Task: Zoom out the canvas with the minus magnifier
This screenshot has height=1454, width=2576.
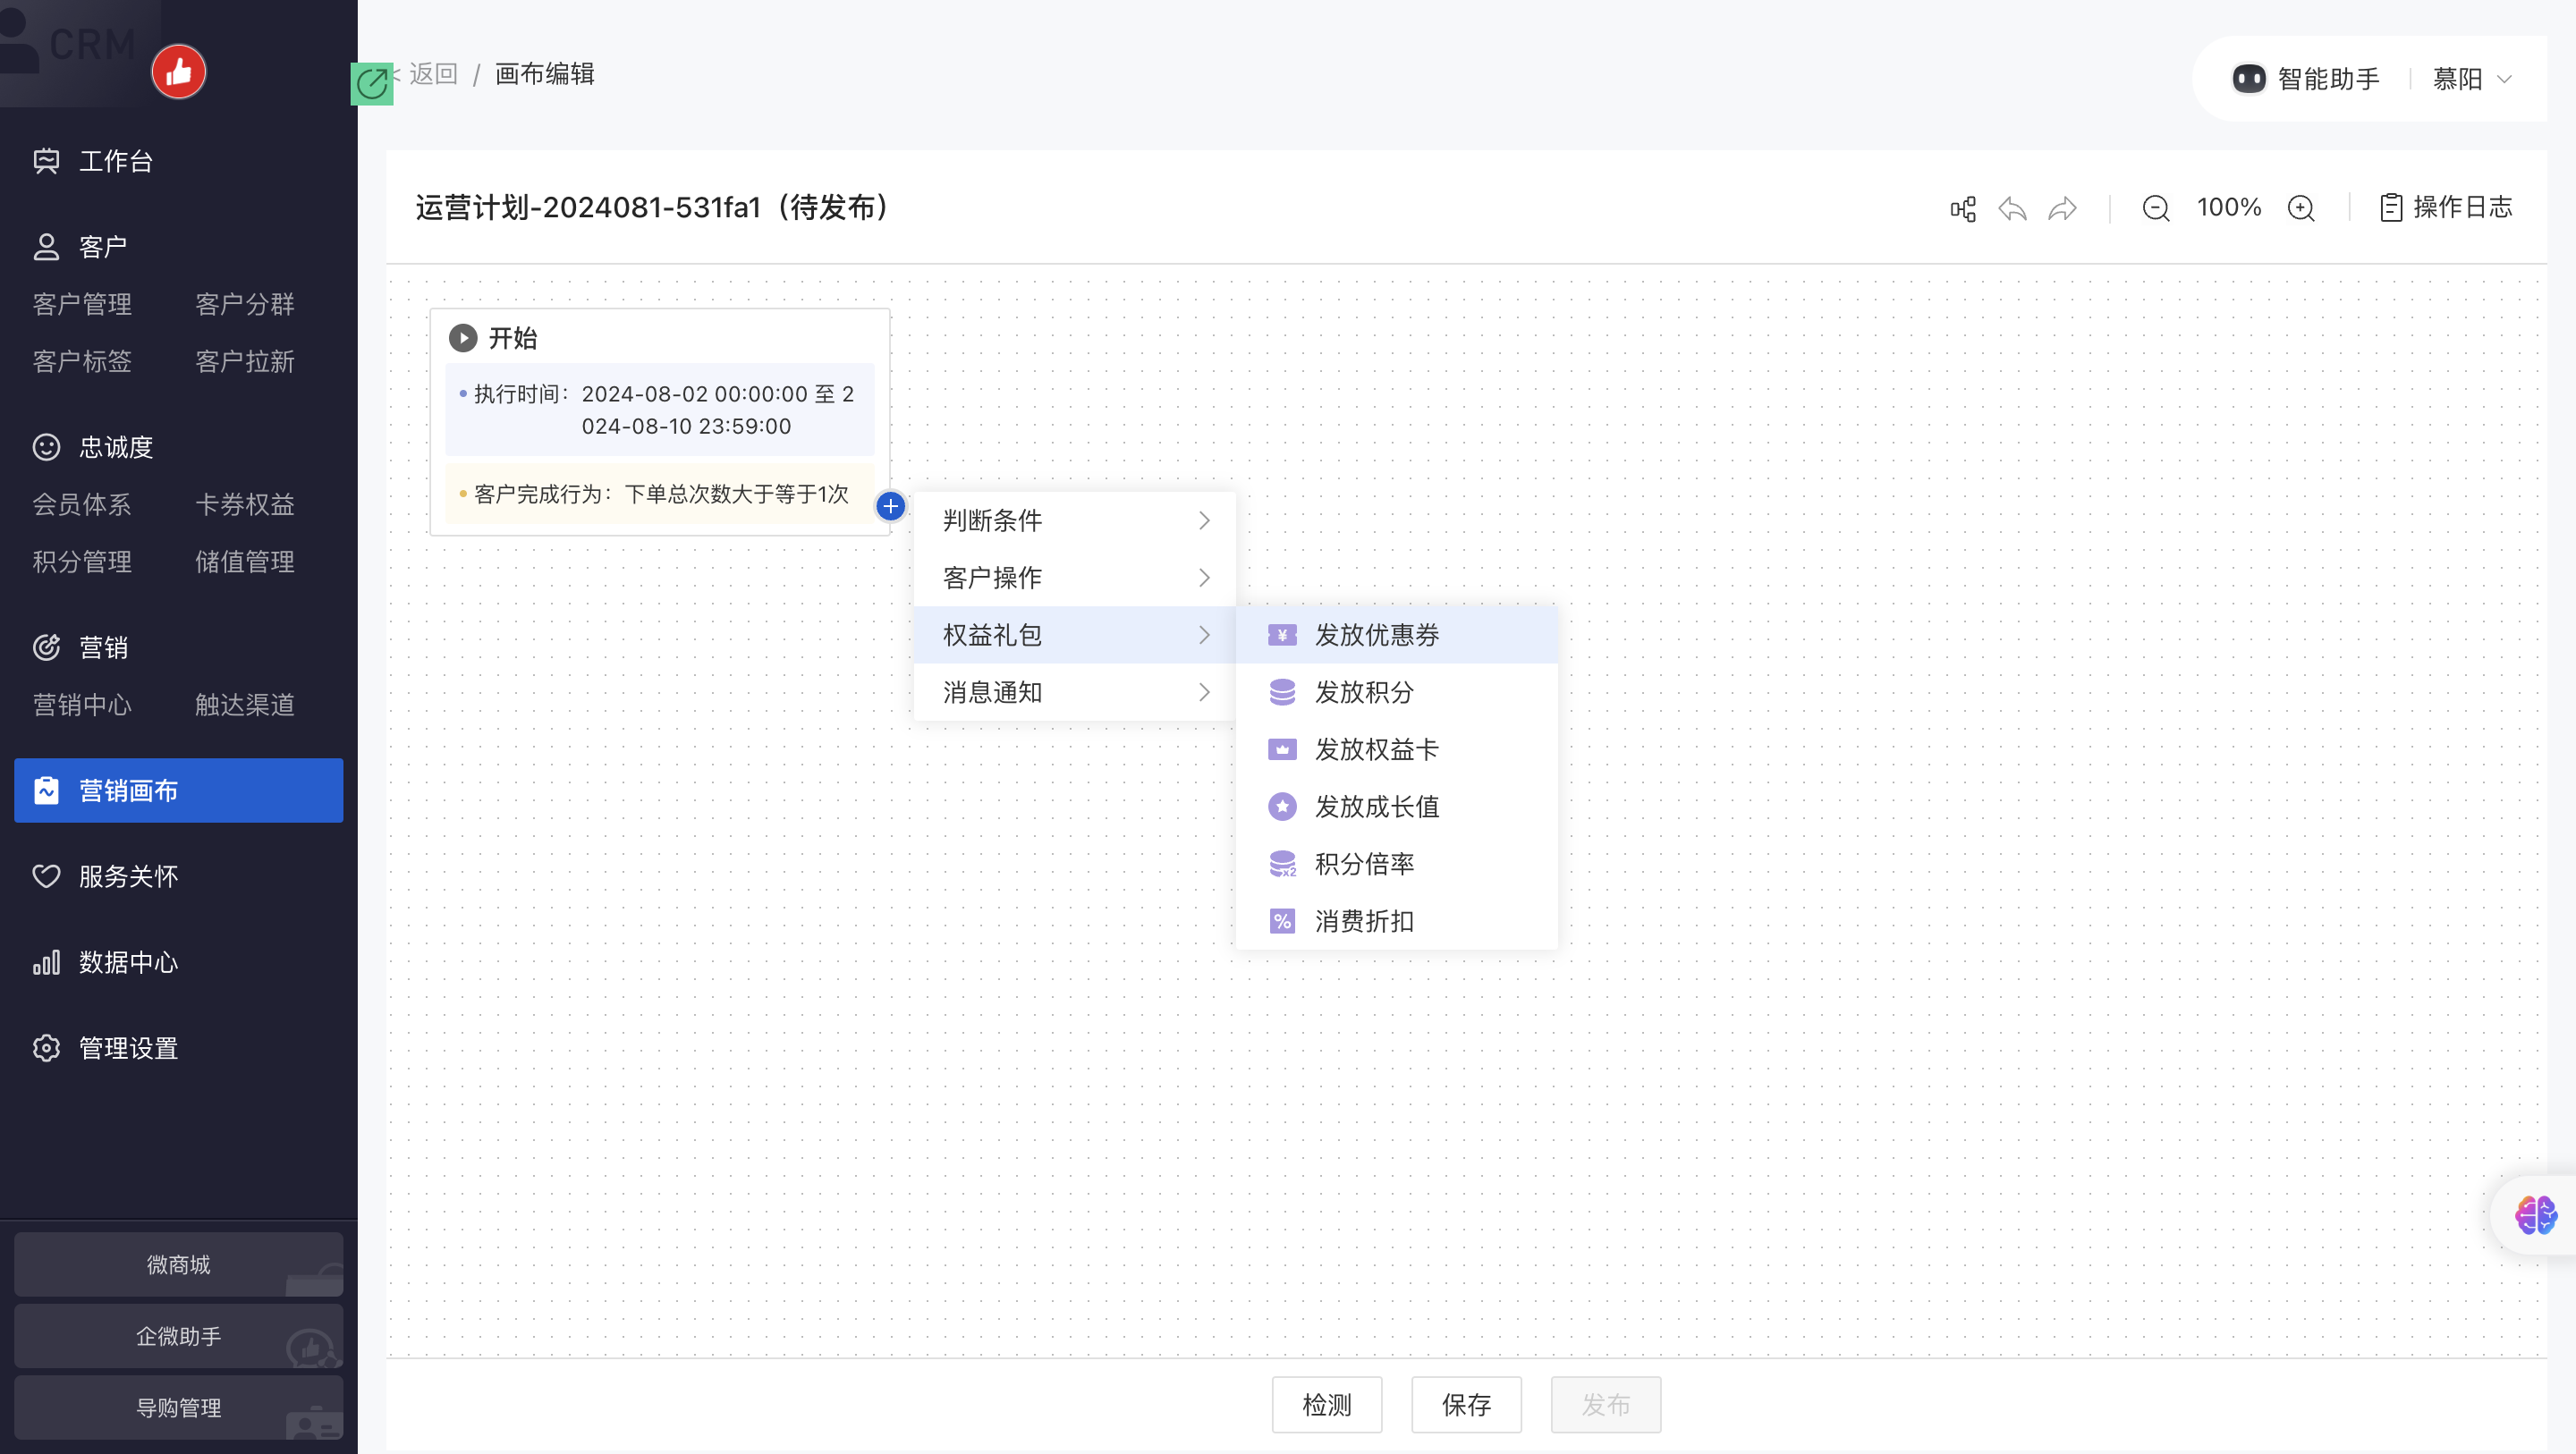Action: tap(2156, 208)
